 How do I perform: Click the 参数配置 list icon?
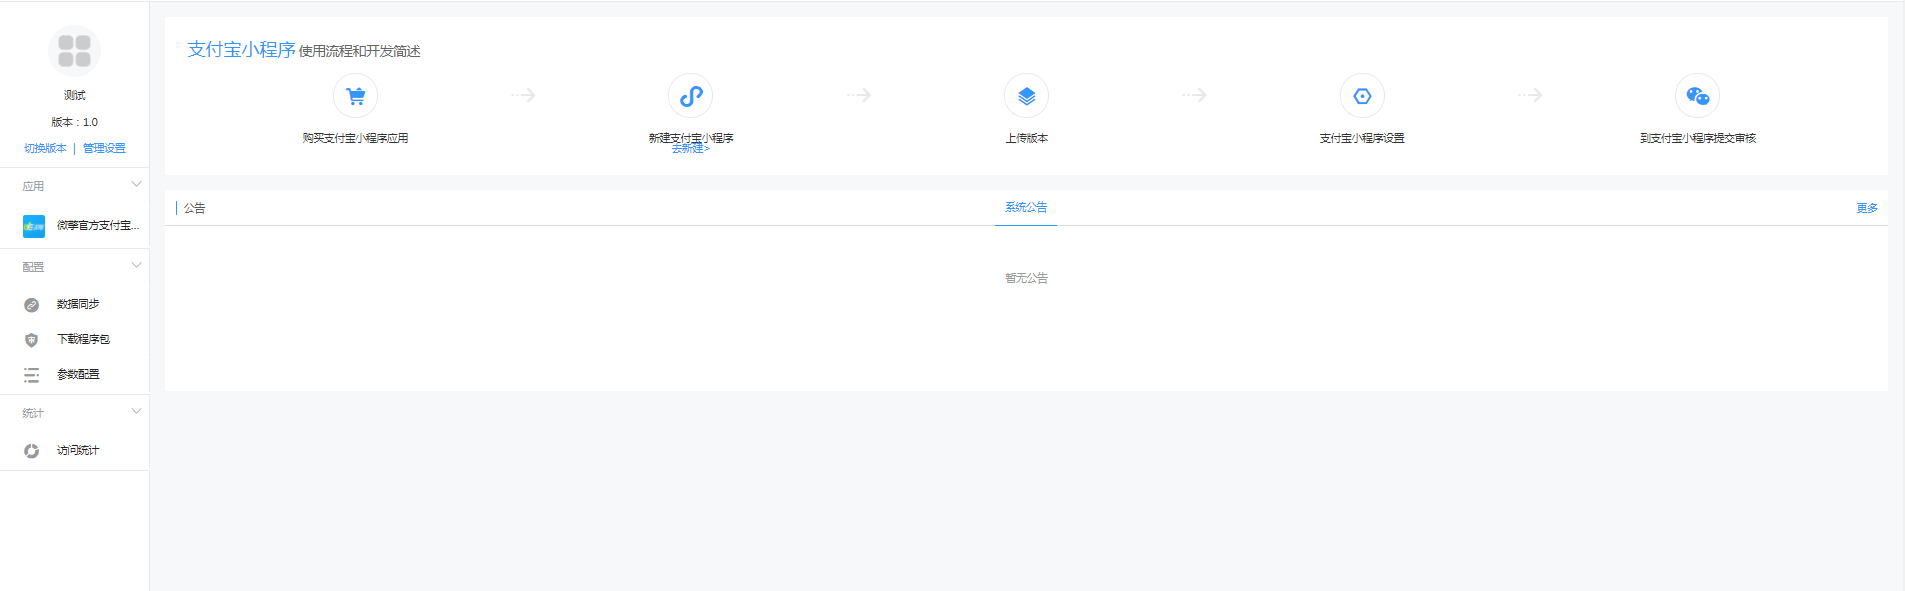[x=32, y=375]
